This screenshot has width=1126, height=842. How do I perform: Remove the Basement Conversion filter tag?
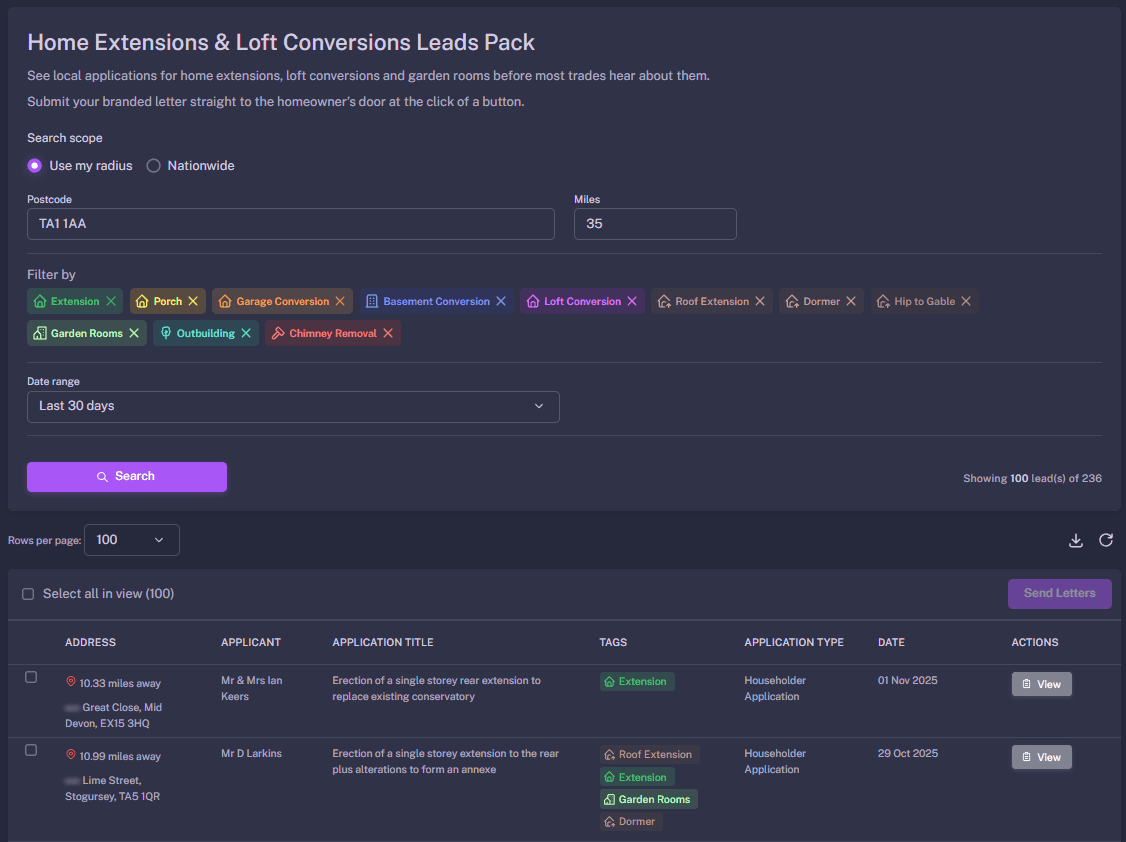pyautogui.click(x=499, y=300)
